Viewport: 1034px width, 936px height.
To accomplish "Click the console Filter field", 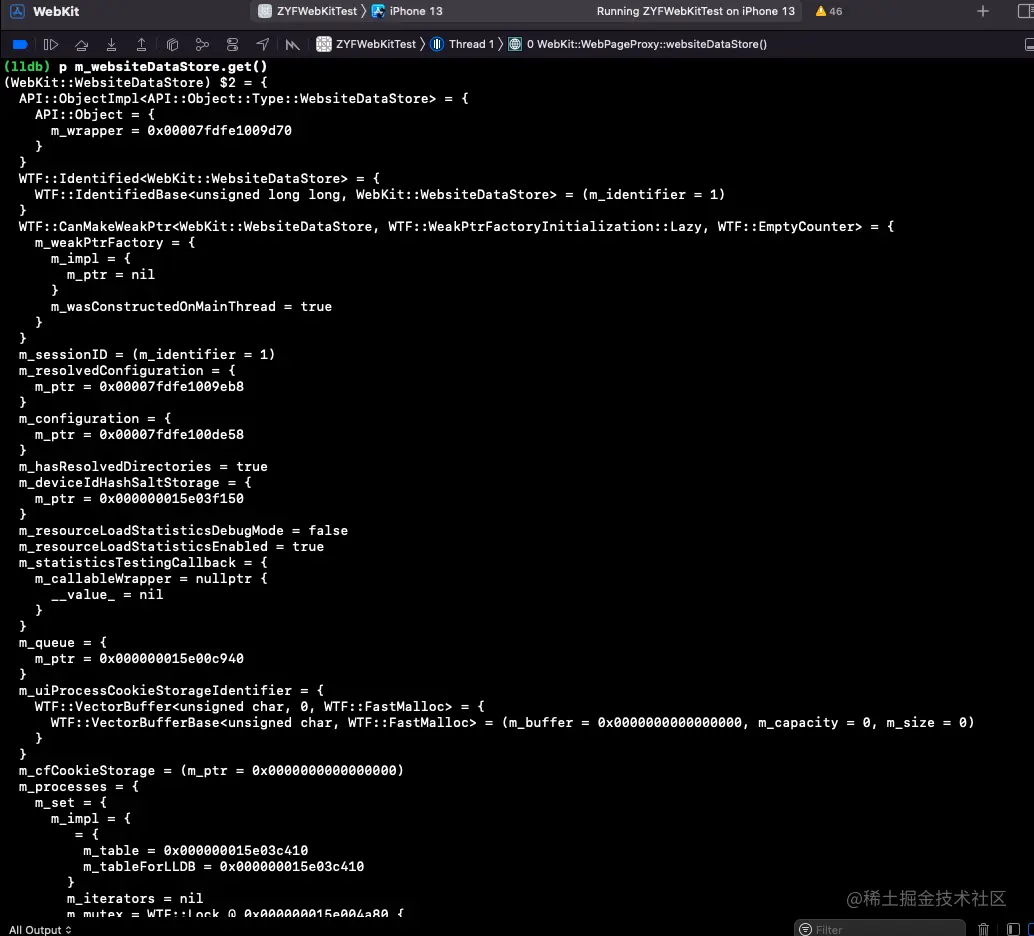I will (880, 929).
